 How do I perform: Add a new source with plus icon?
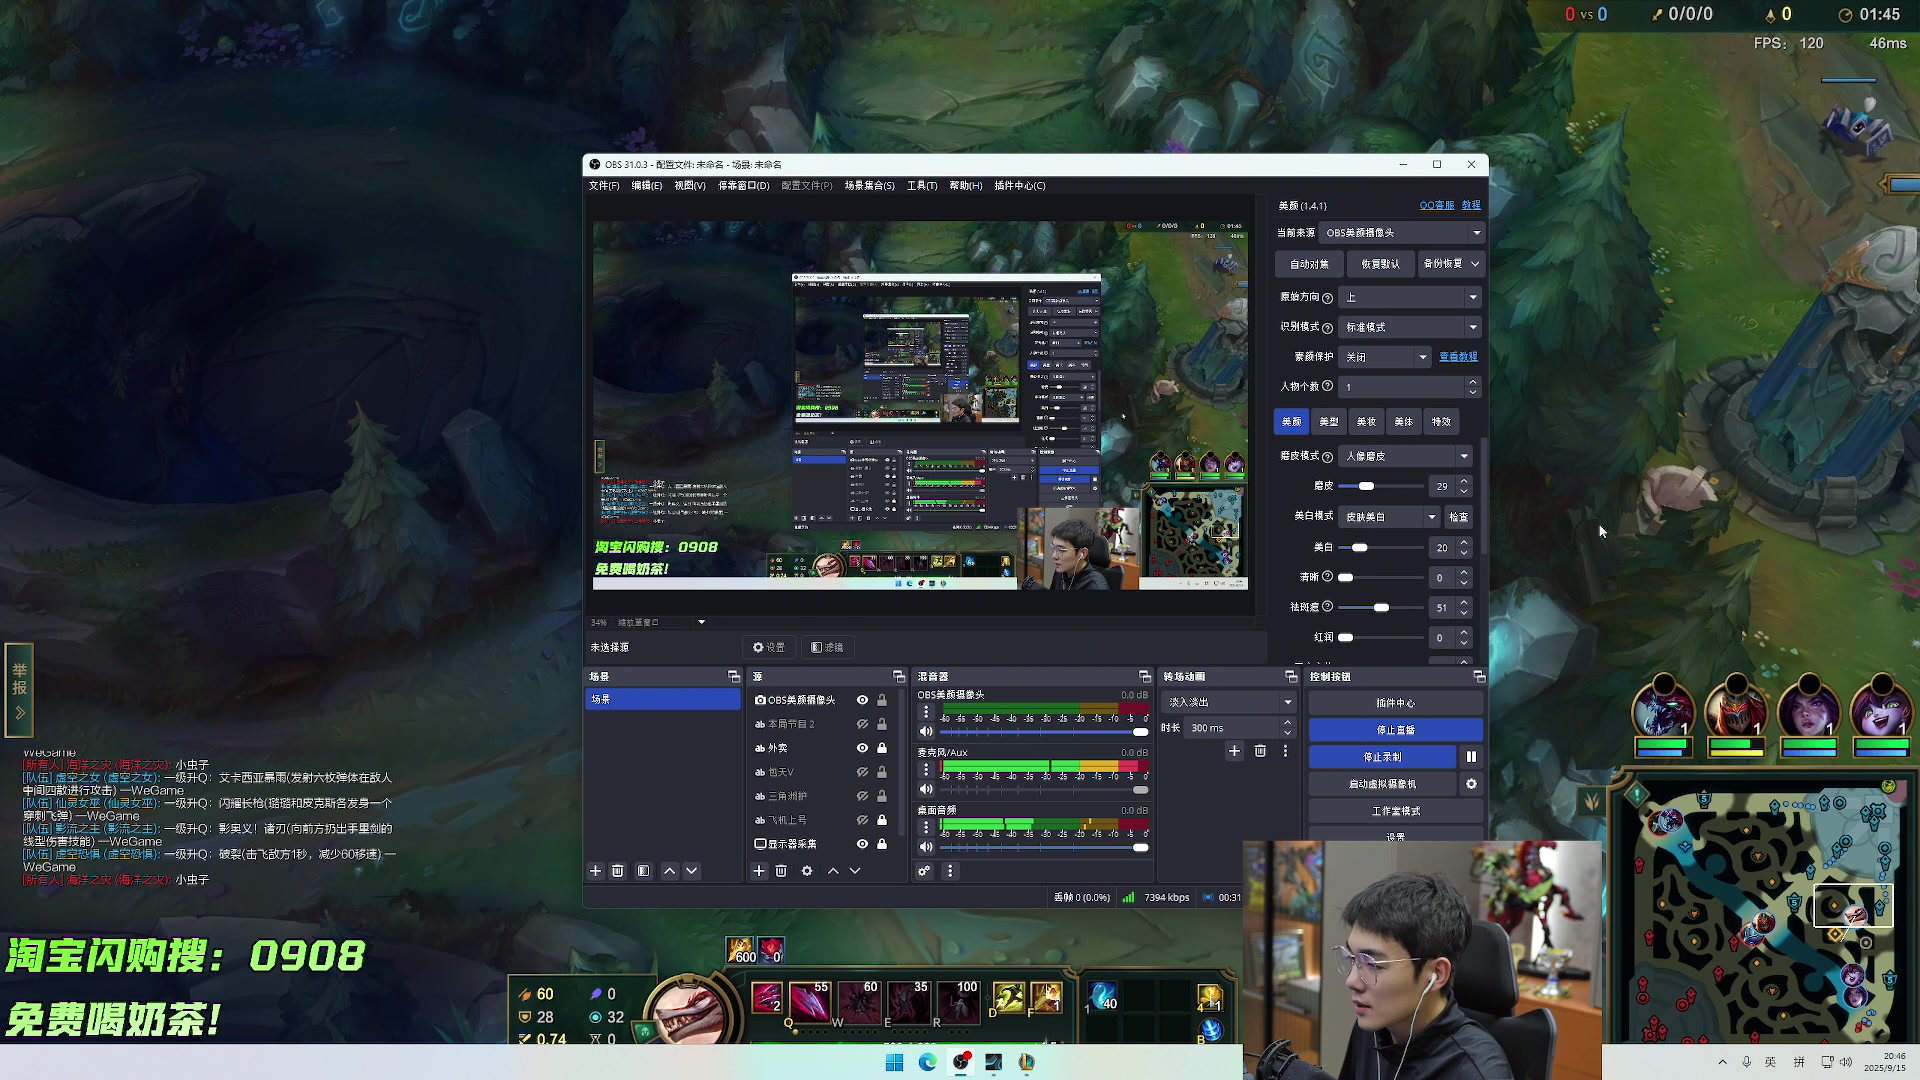[759, 871]
